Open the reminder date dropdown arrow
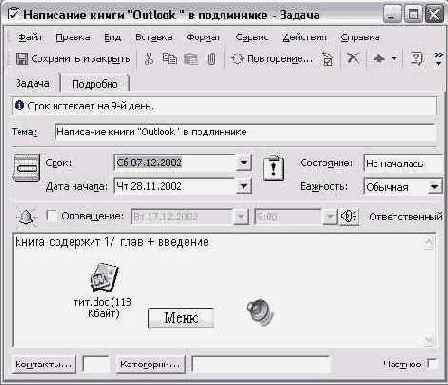Screen dimensions: 448x385 tap(241, 217)
